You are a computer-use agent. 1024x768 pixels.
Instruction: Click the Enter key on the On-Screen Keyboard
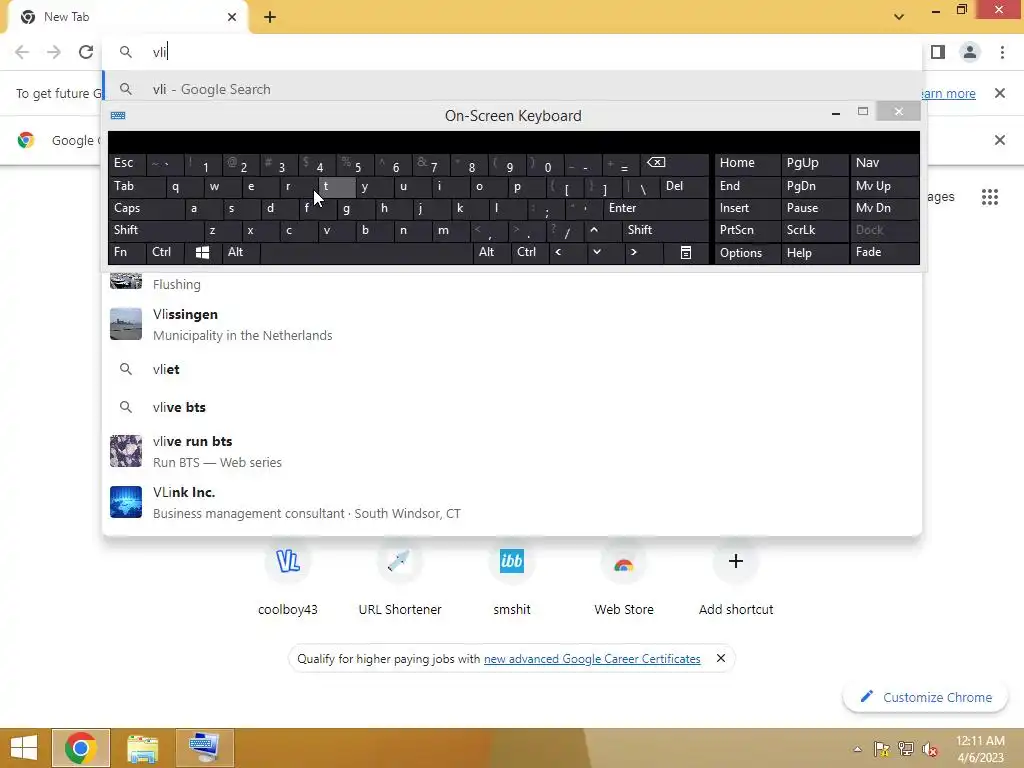click(656, 208)
